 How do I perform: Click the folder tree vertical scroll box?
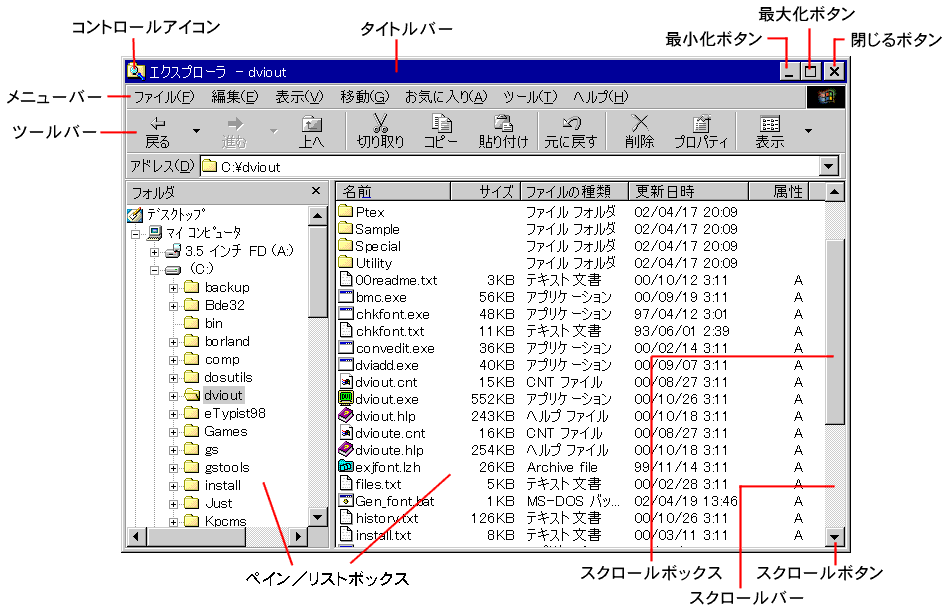click(x=318, y=271)
